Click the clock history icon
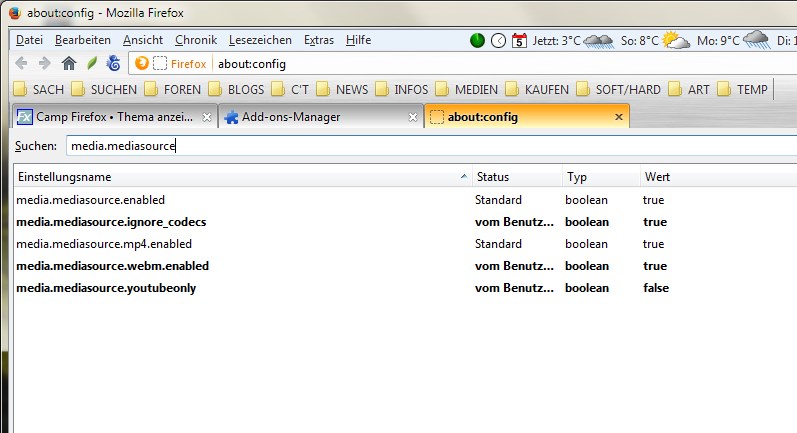Viewport: 797px width, 433px height. (499, 40)
